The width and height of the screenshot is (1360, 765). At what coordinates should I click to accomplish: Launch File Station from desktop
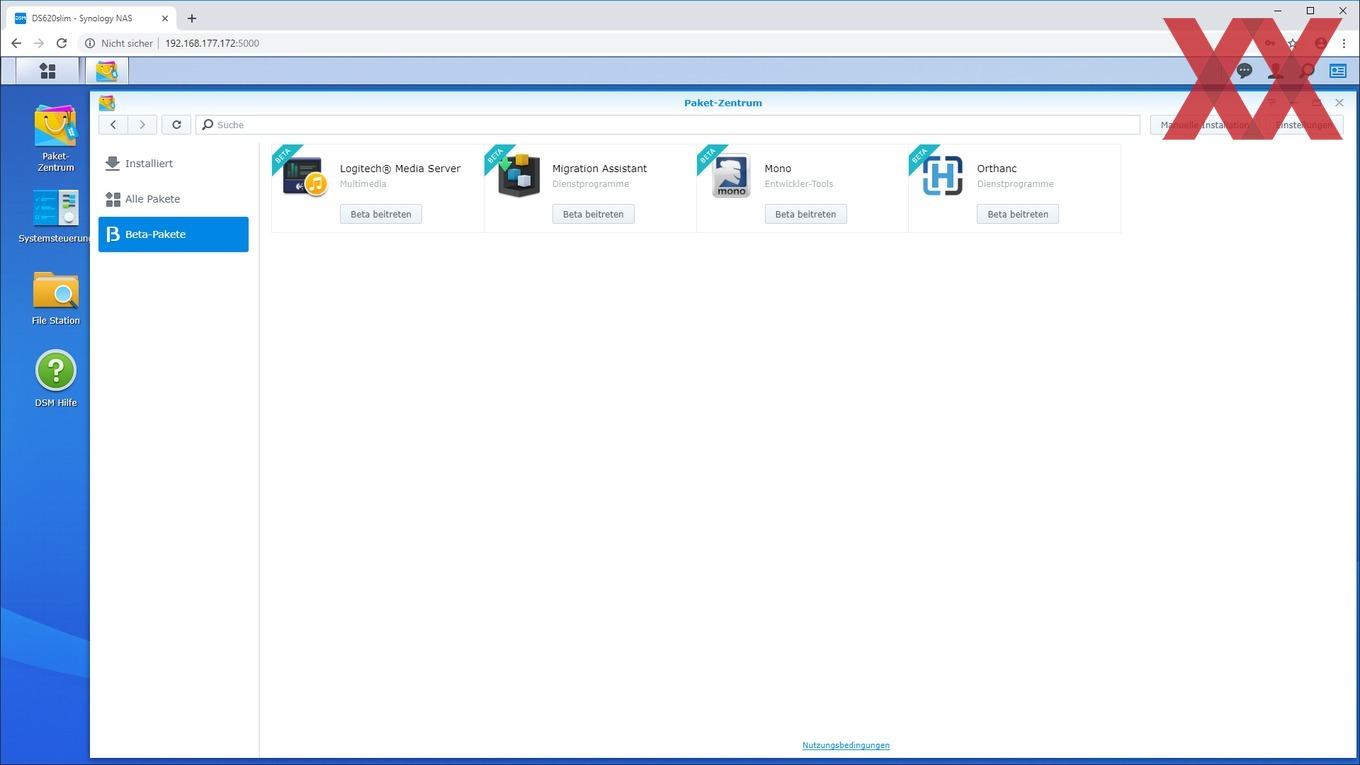(56, 298)
